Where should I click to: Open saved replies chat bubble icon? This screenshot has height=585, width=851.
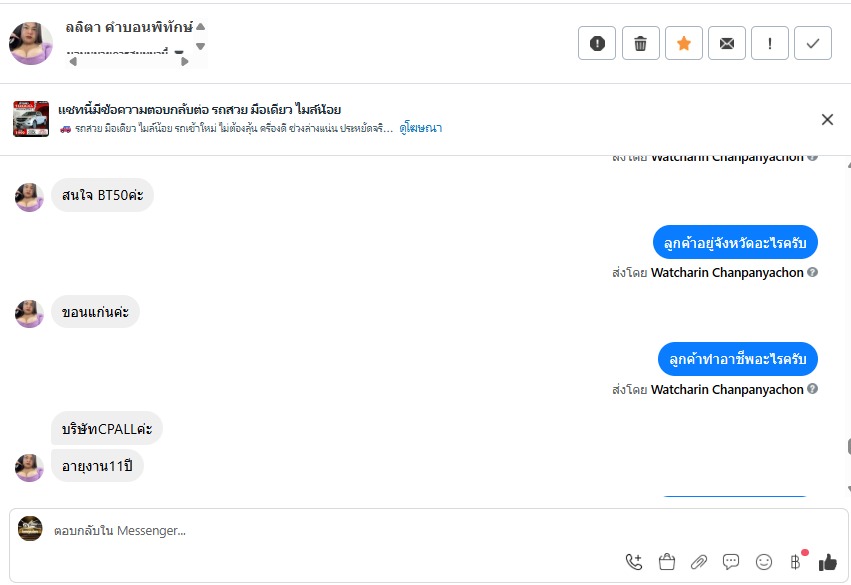[731, 562]
